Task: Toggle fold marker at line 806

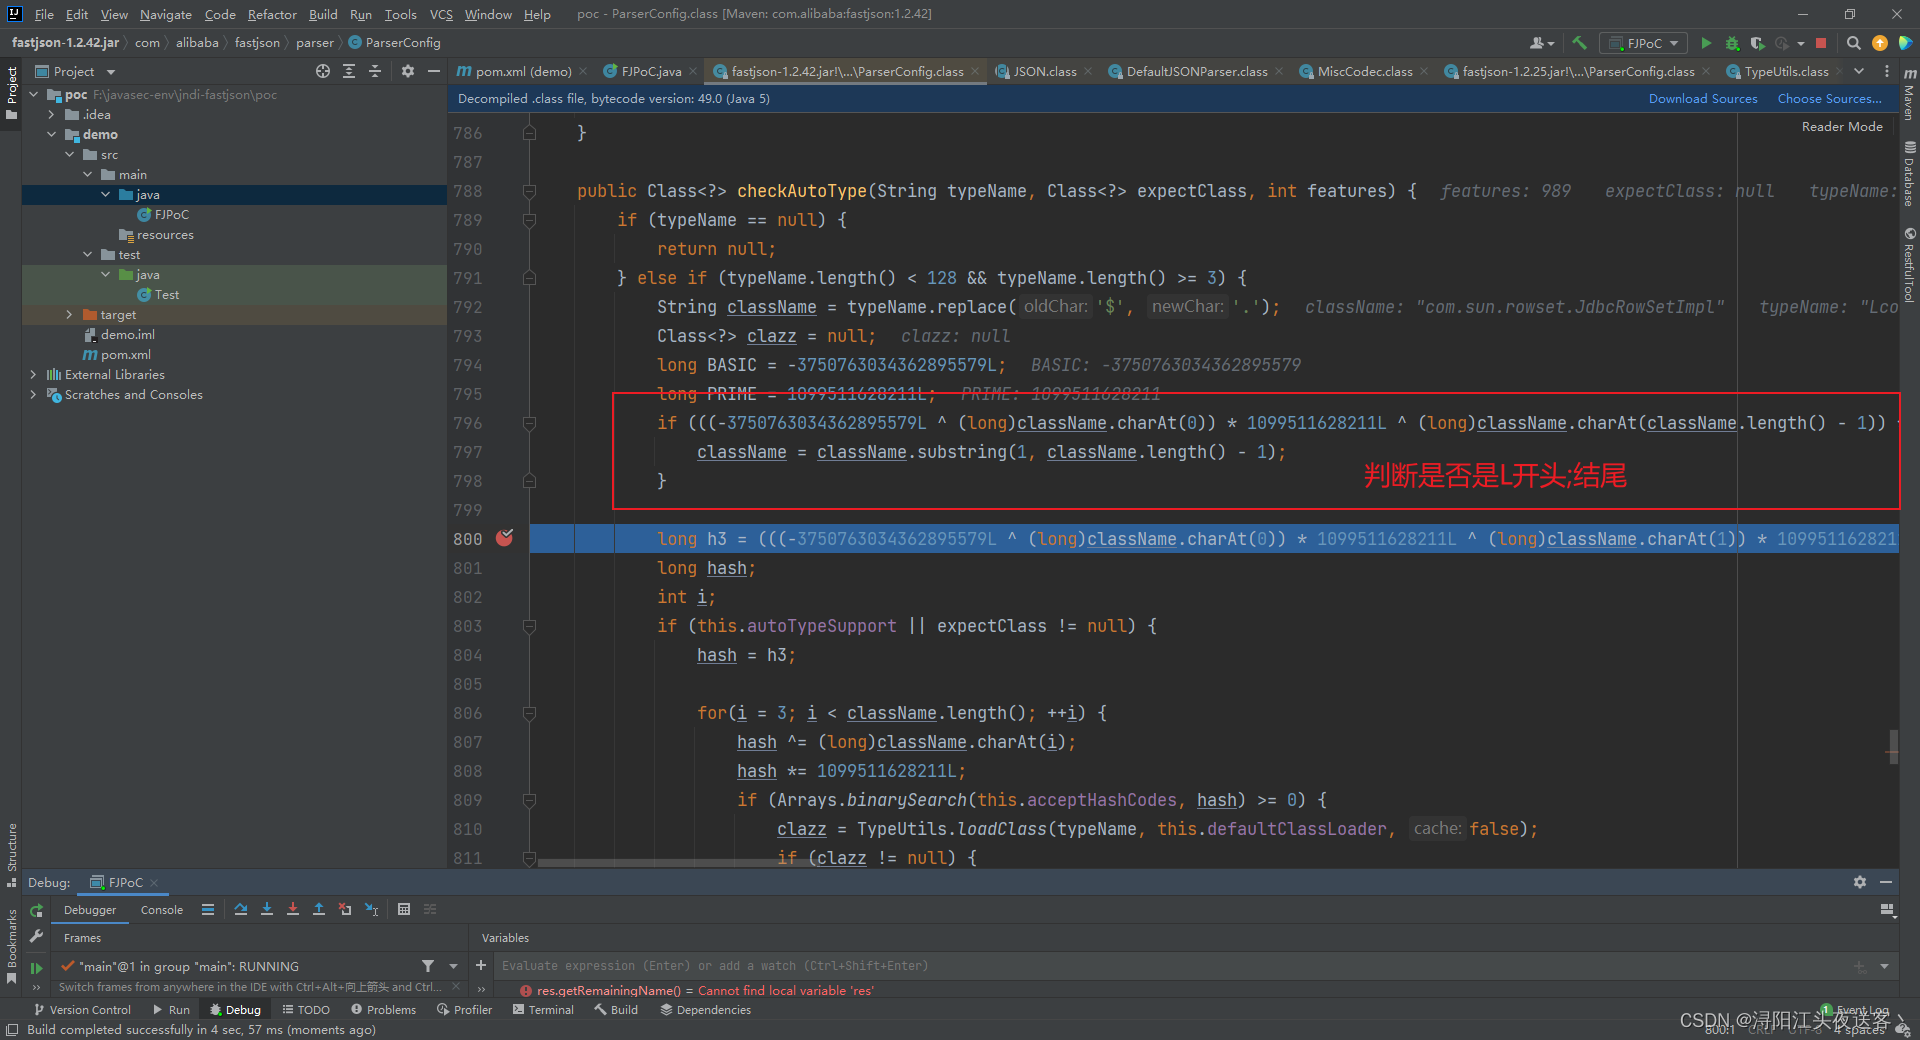Action: click(x=529, y=713)
